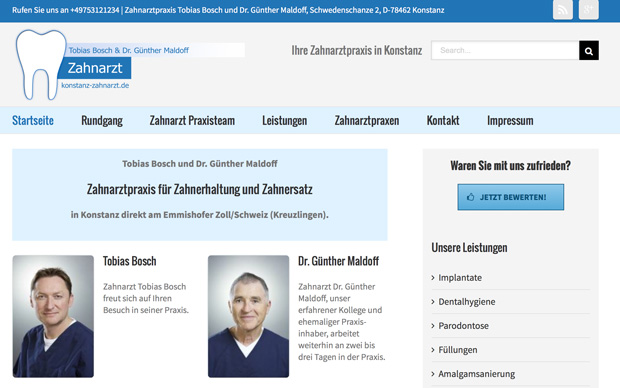Click the konstanz-zahnarzt.de logo text
Image resolution: width=620 pixels, height=388 pixels.
click(95, 85)
